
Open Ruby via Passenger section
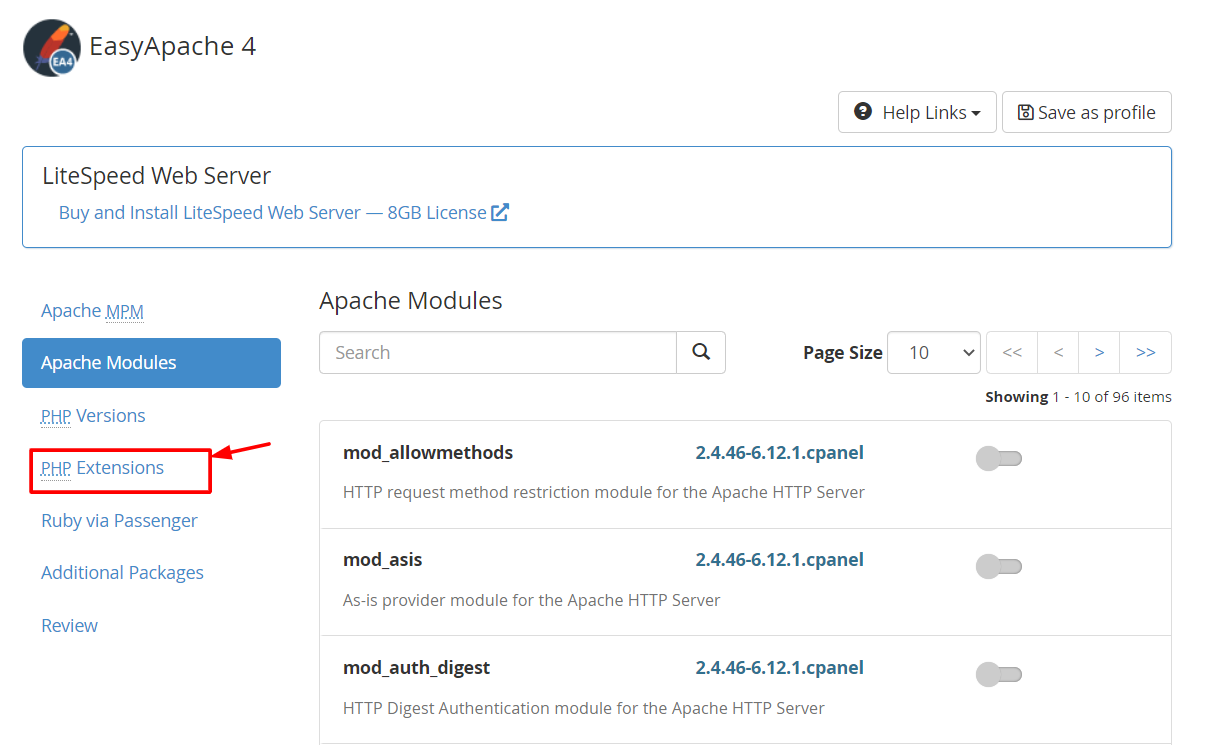(119, 521)
